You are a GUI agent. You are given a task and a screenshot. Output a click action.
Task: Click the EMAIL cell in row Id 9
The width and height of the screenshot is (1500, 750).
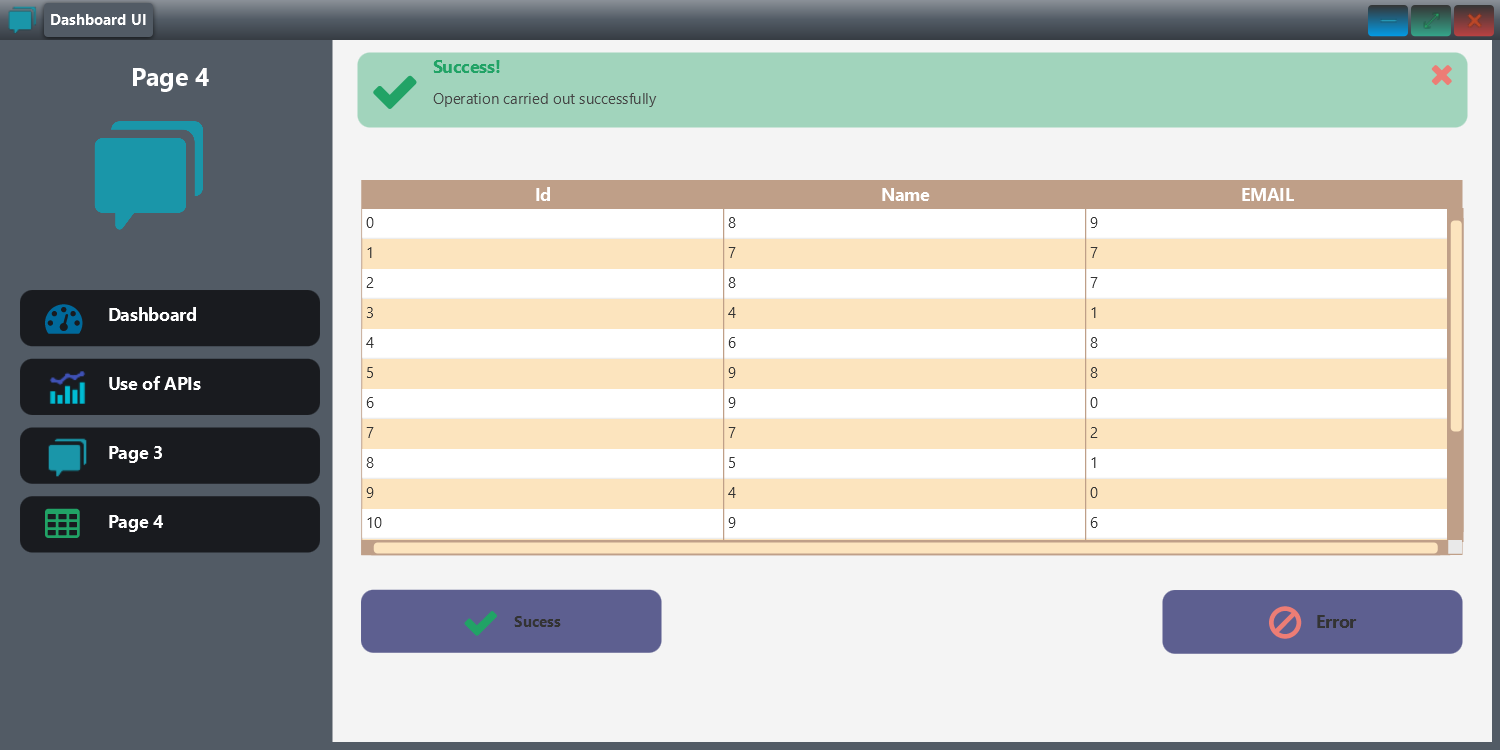(x=1267, y=494)
